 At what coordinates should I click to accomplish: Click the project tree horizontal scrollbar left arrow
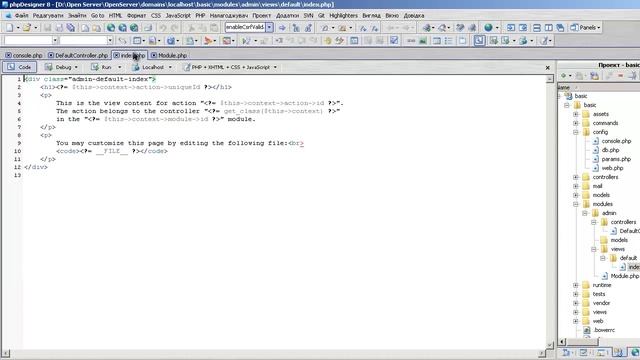[x=562, y=342]
